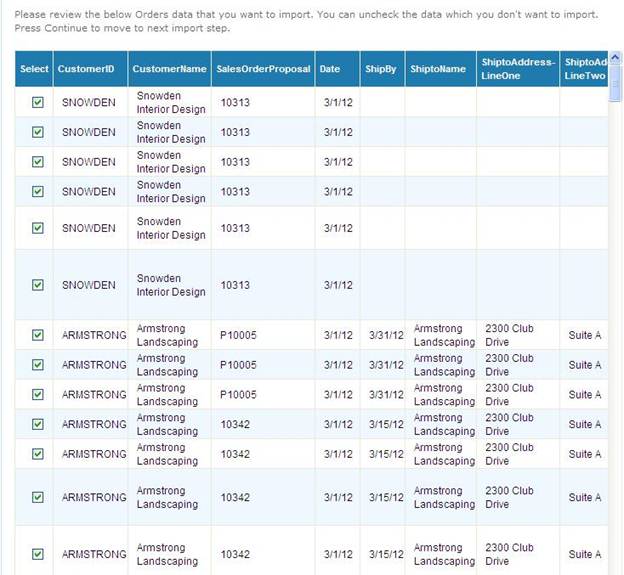Image resolution: width=624 pixels, height=575 pixels.
Task: Toggle the first ARMSTRONG 10342 row checkbox
Action: [38, 424]
